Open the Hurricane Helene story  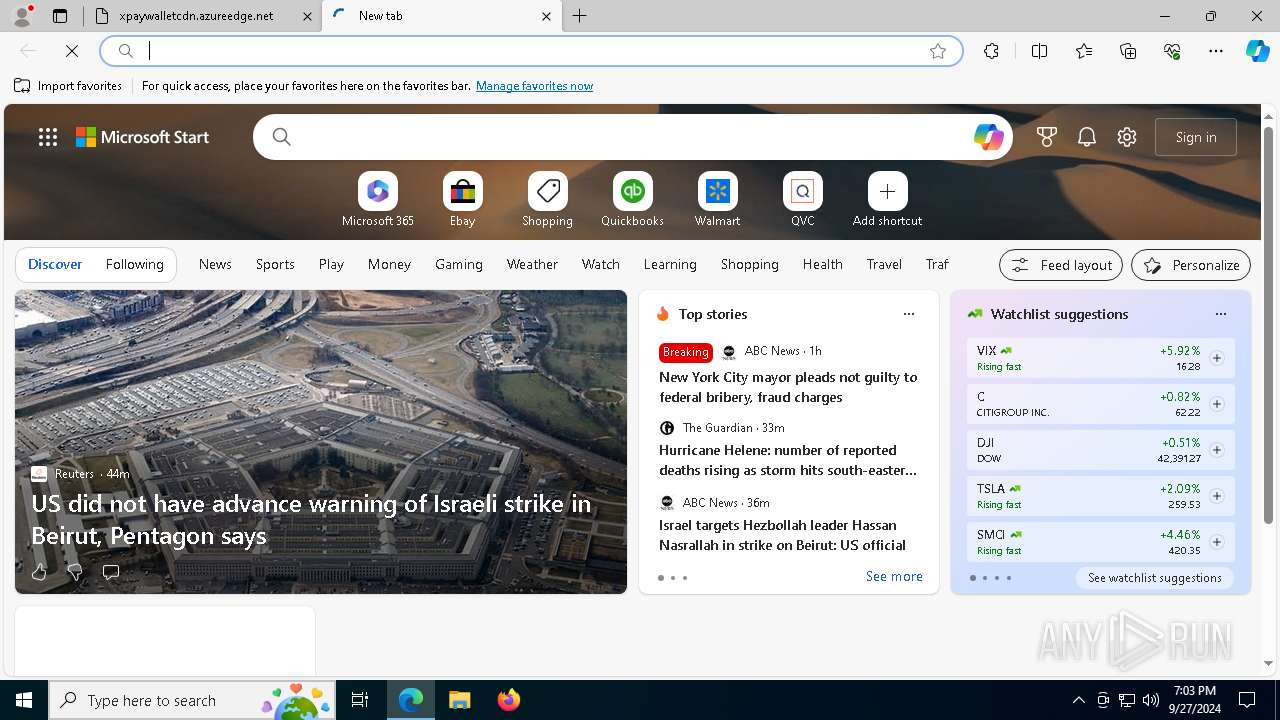coord(788,460)
